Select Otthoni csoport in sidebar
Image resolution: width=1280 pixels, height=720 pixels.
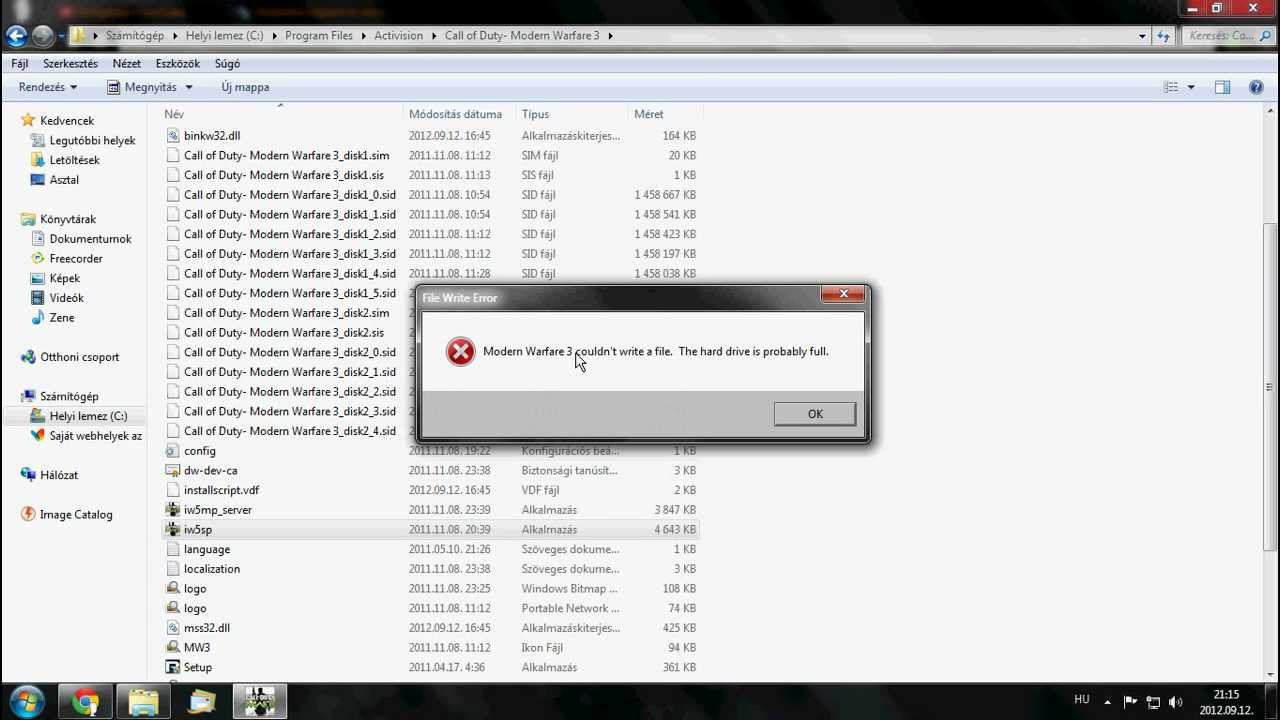79,357
